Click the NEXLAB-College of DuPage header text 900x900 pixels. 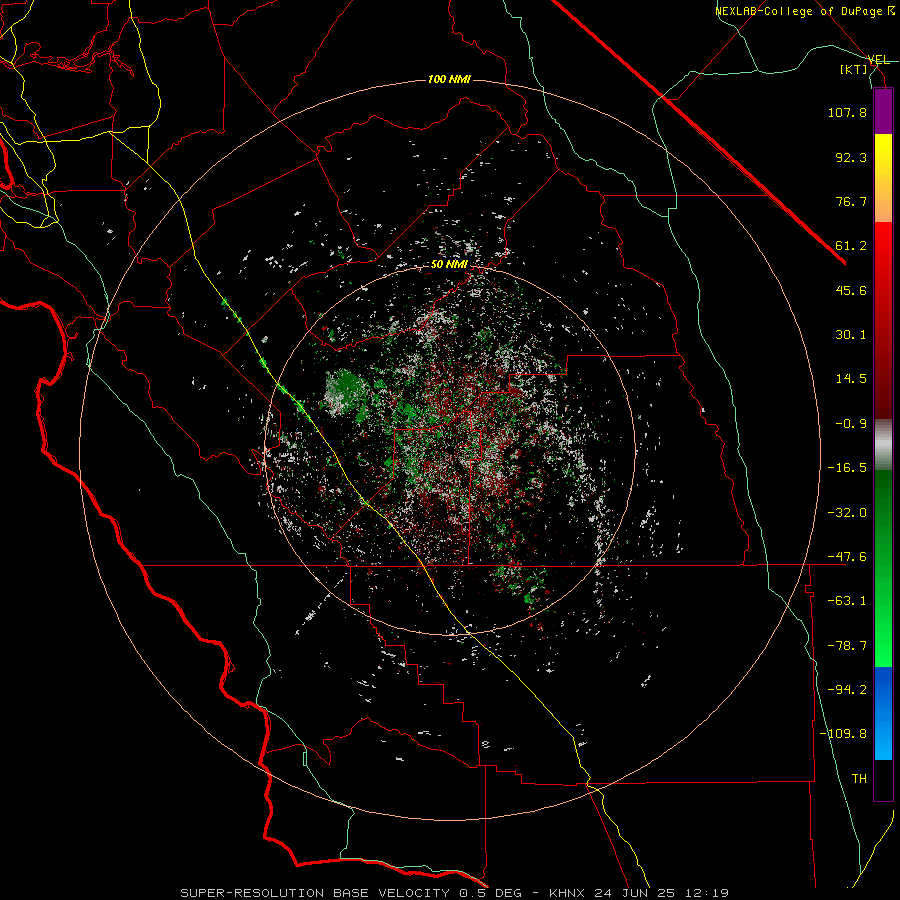[x=799, y=11]
